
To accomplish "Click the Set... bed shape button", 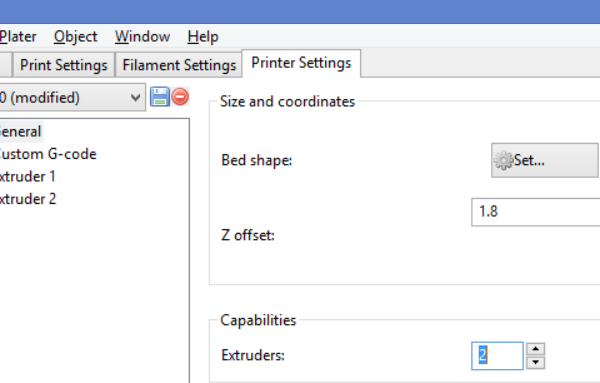I will tap(545, 160).
